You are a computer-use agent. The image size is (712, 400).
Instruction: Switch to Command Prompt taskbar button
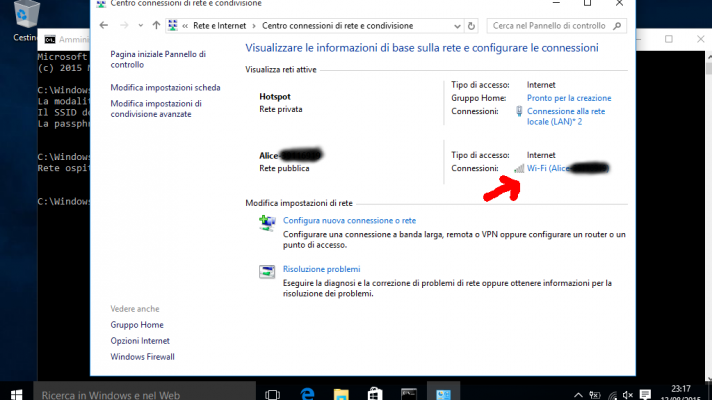(409, 394)
